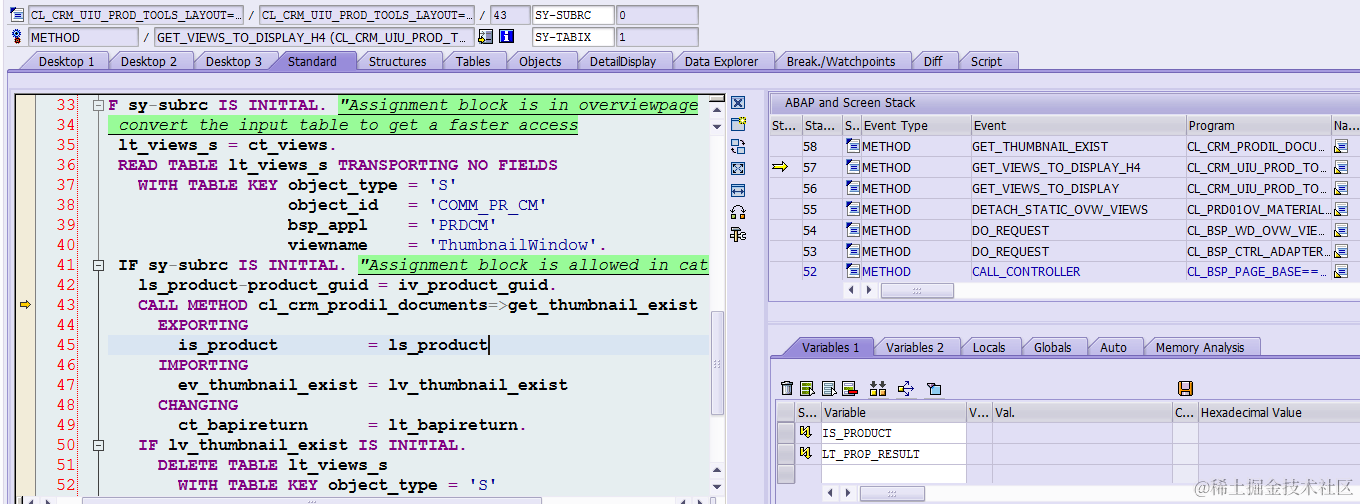Click the new tool icon beside code editor
Image resolution: width=1360 pixels, height=504 pixels.
pyautogui.click(x=738, y=125)
